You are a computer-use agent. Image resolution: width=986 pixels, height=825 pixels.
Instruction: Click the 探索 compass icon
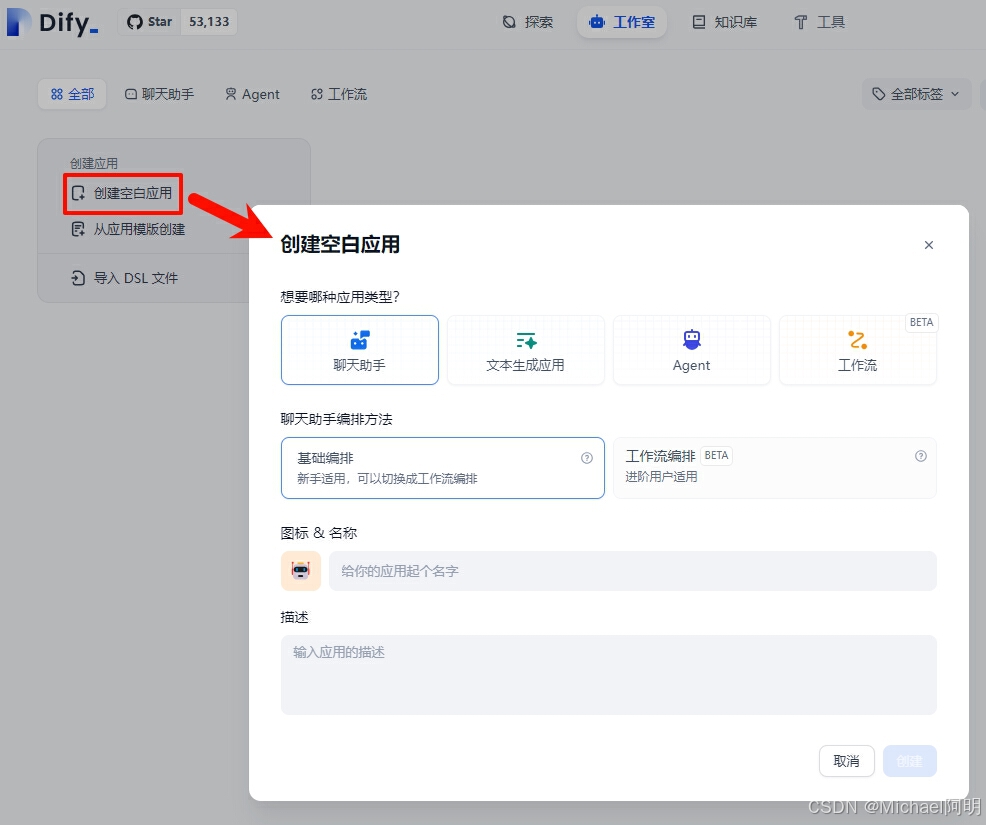pos(509,23)
